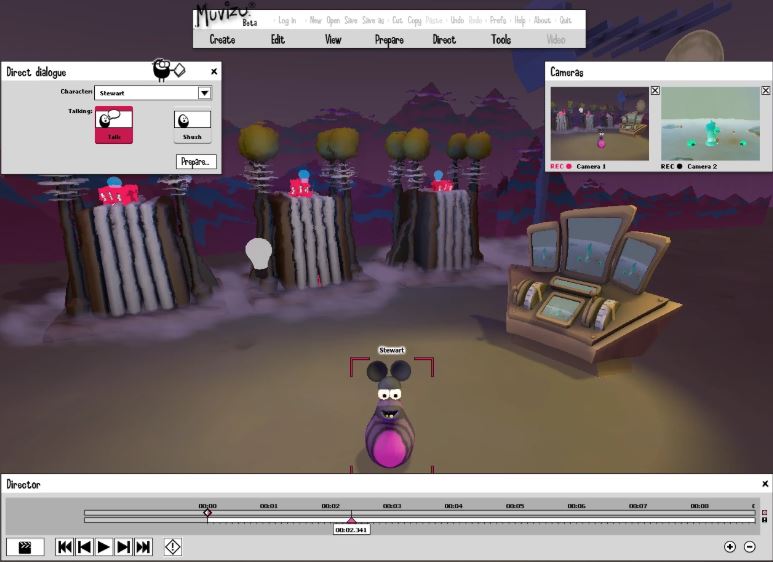The height and width of the screenshot is (562, 773).
Task: Expand the Tools menu
Action: click(501, 40)
